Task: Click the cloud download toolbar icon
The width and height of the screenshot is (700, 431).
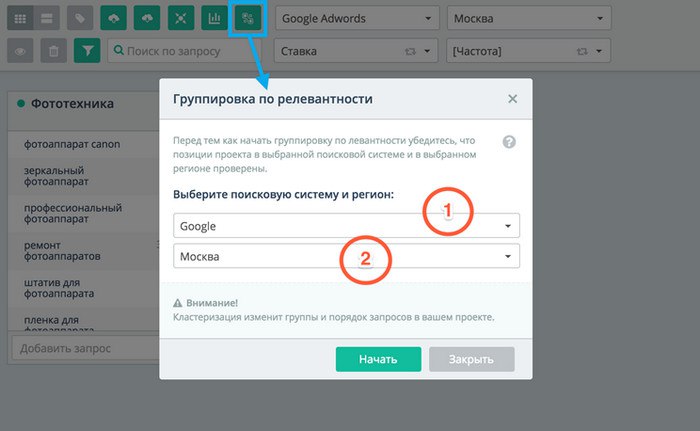Action: (147, 18)
